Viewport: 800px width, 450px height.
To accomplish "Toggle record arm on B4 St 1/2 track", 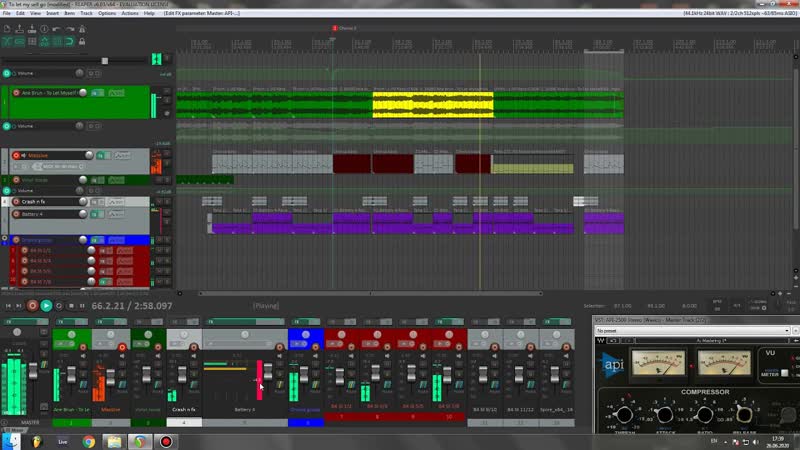I will (24, 251).
